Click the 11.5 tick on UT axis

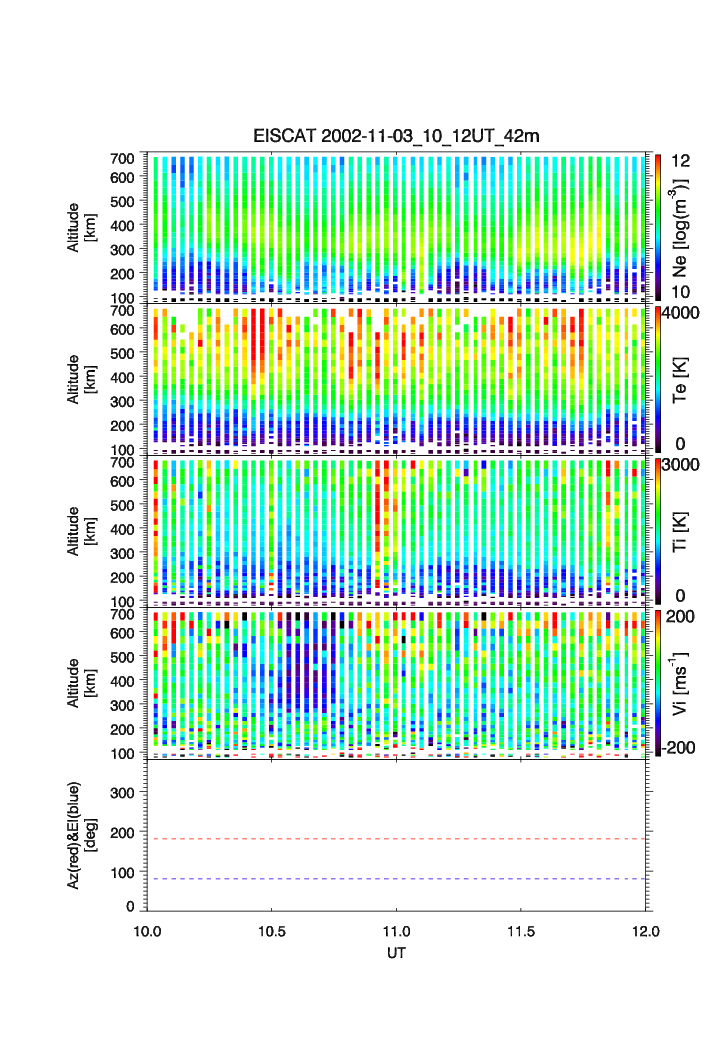[521, 931]
